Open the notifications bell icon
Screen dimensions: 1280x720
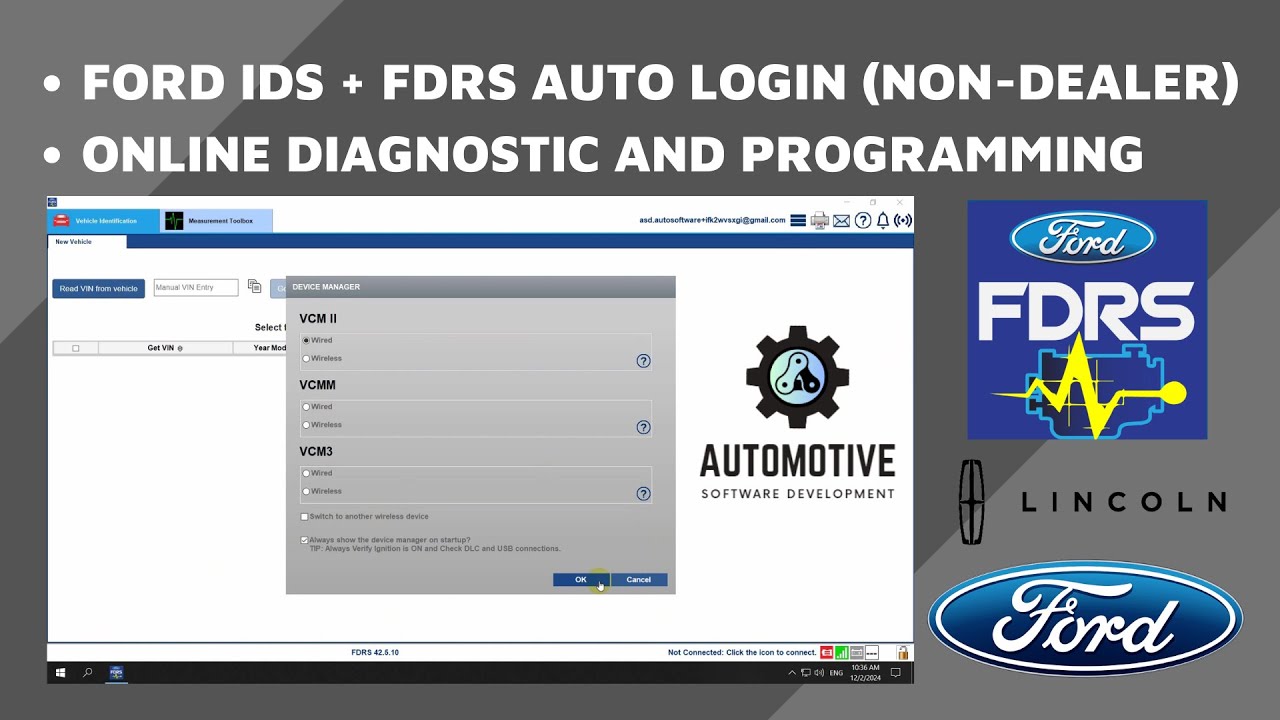click(883, 220)
